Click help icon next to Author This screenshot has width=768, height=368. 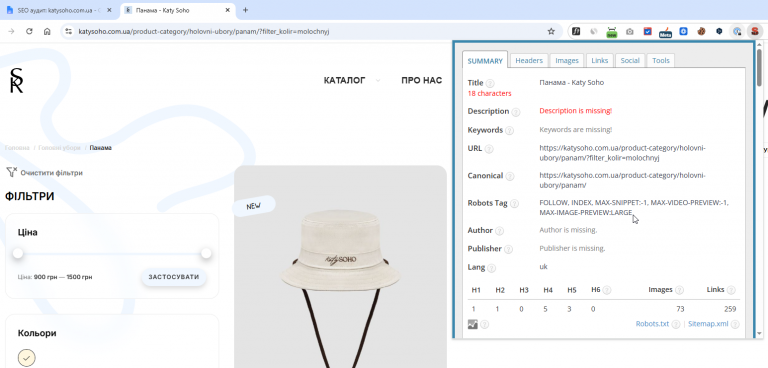[499, 231]
